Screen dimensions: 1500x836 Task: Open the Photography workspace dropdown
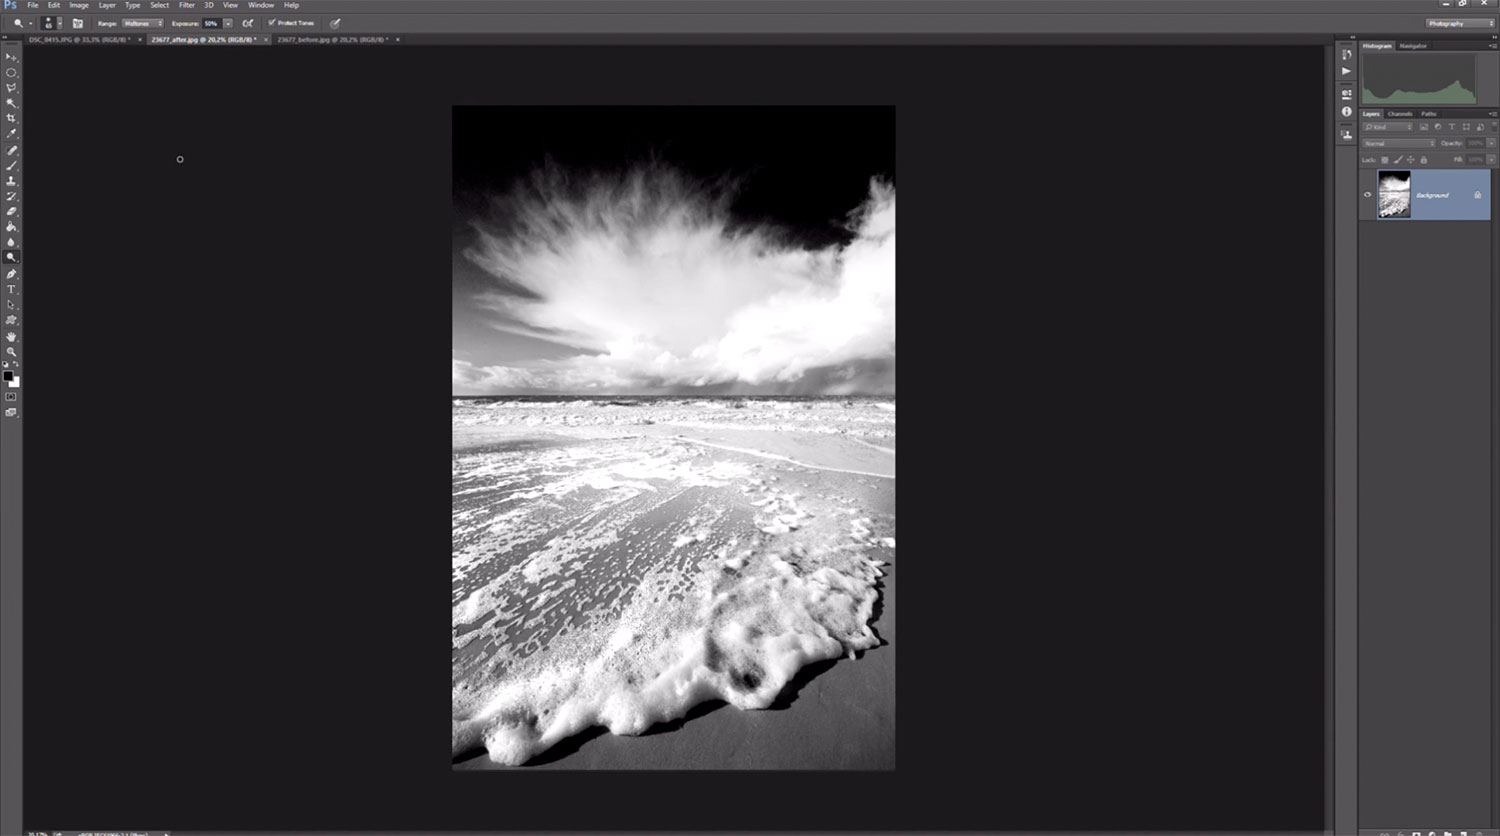point(1459,23)
